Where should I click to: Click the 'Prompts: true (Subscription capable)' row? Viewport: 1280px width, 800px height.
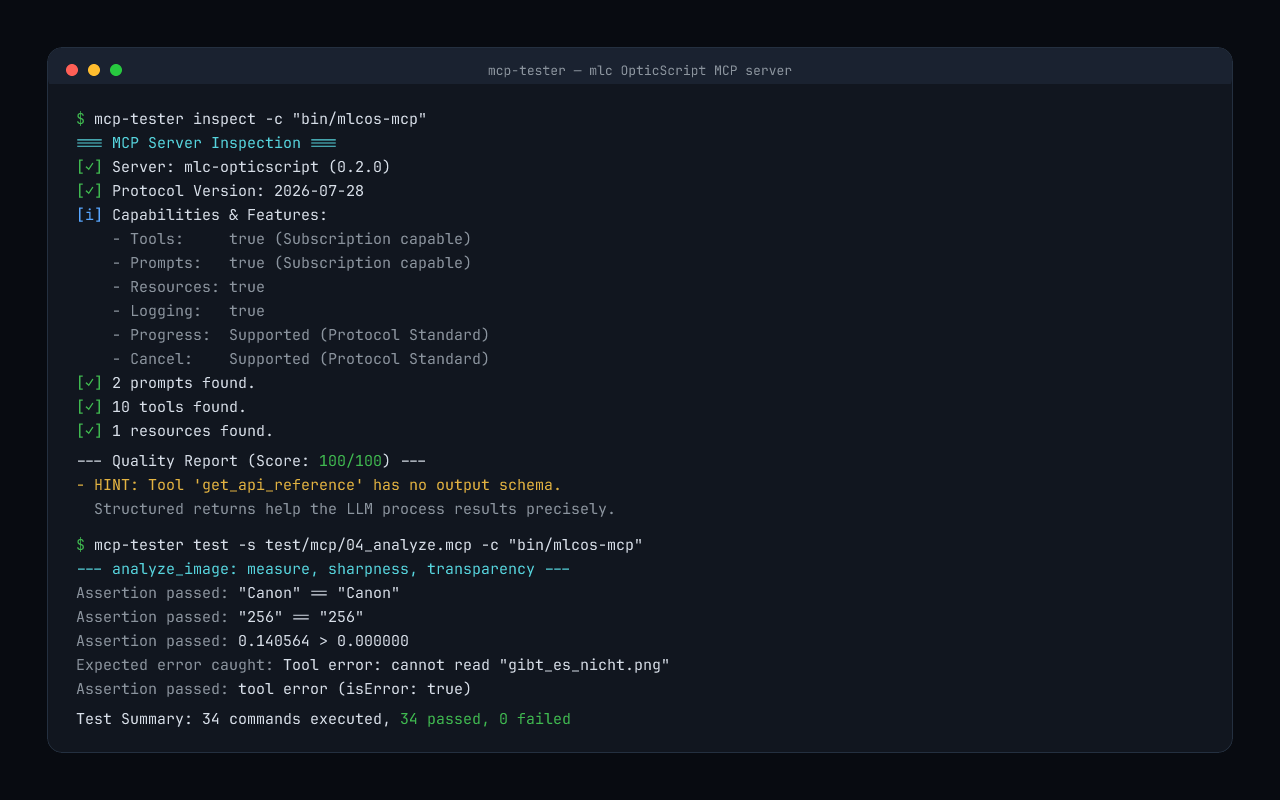(292, 263)
